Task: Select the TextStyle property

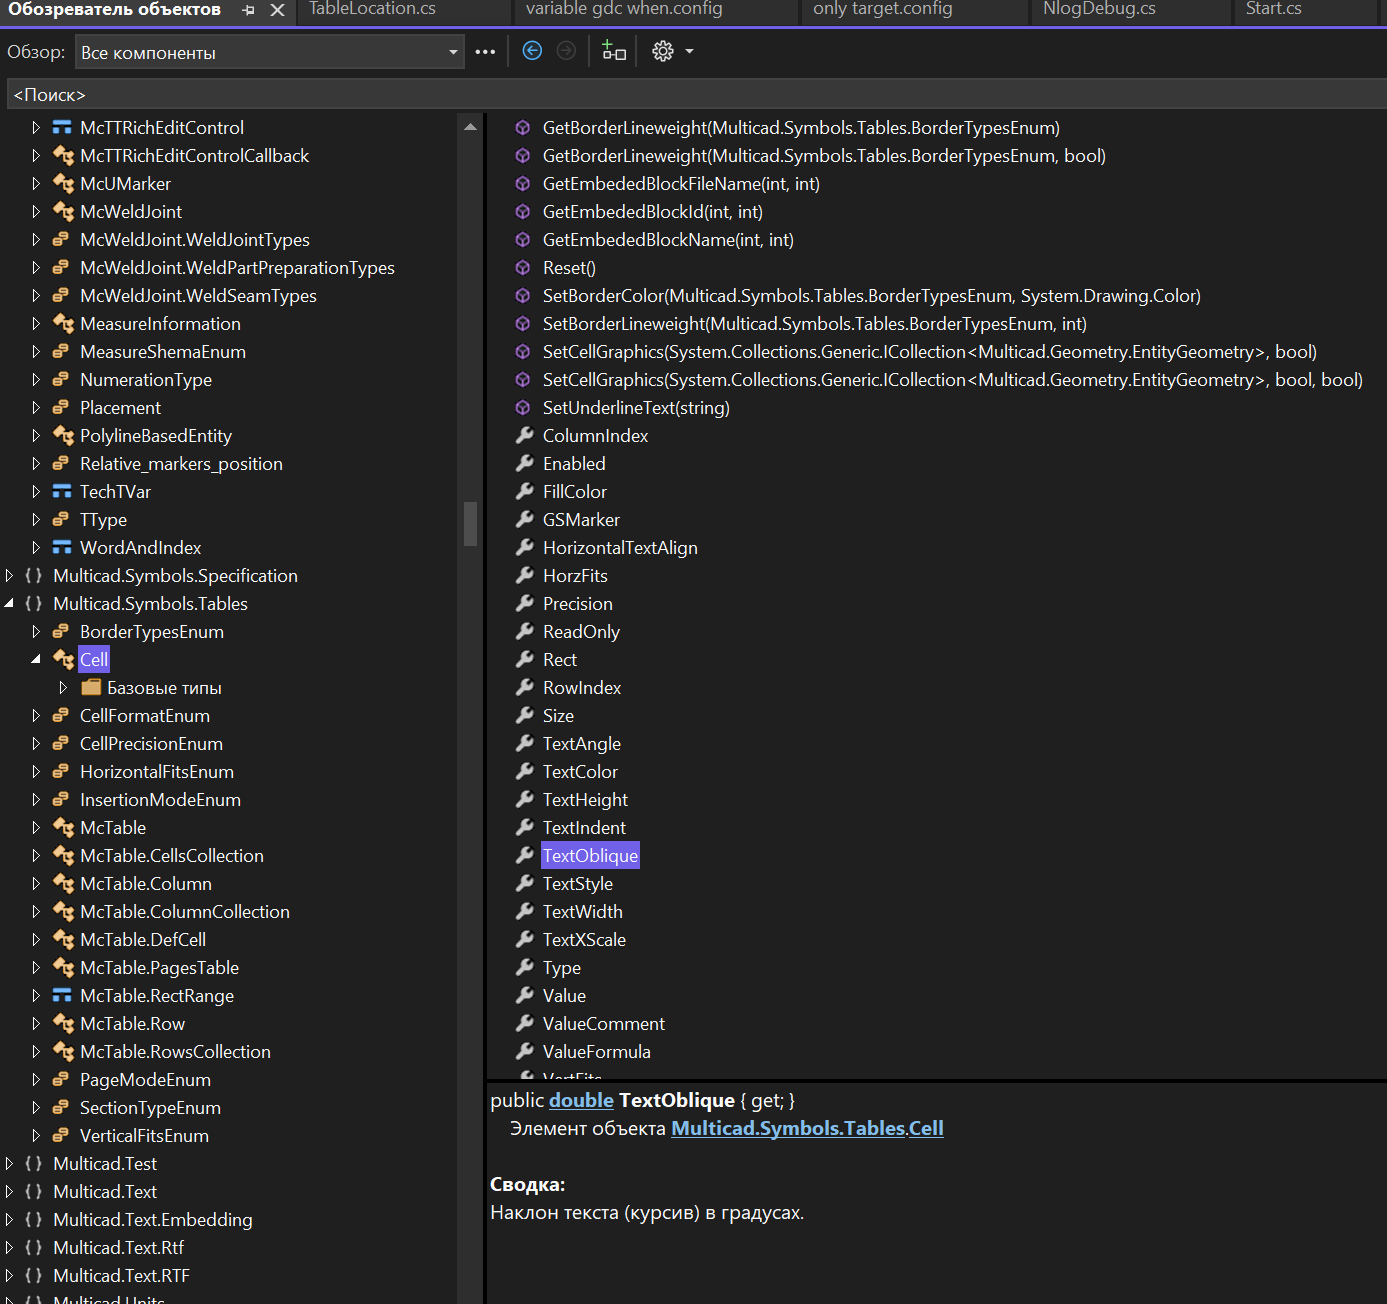Action: [x=577, y=883]
